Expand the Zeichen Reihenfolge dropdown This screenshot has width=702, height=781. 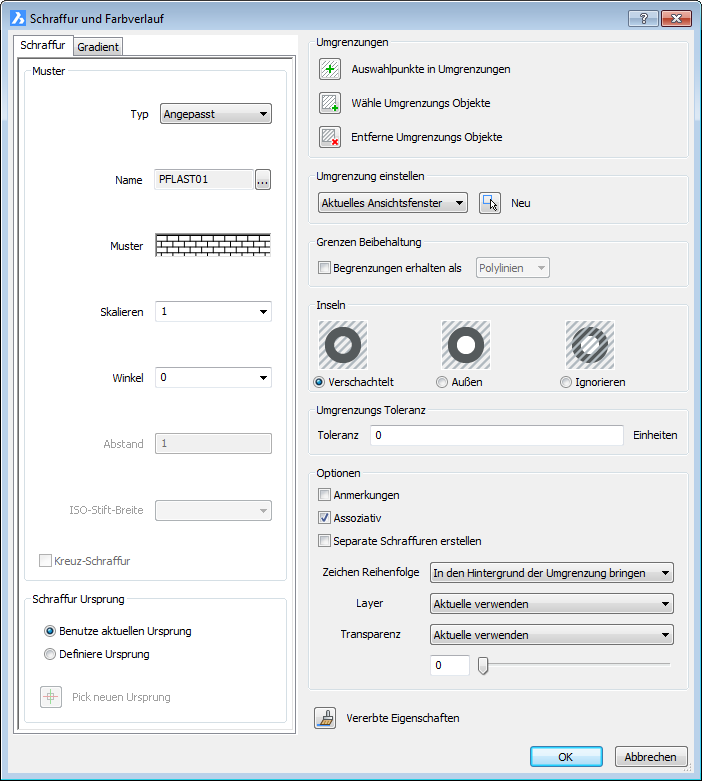551,573
